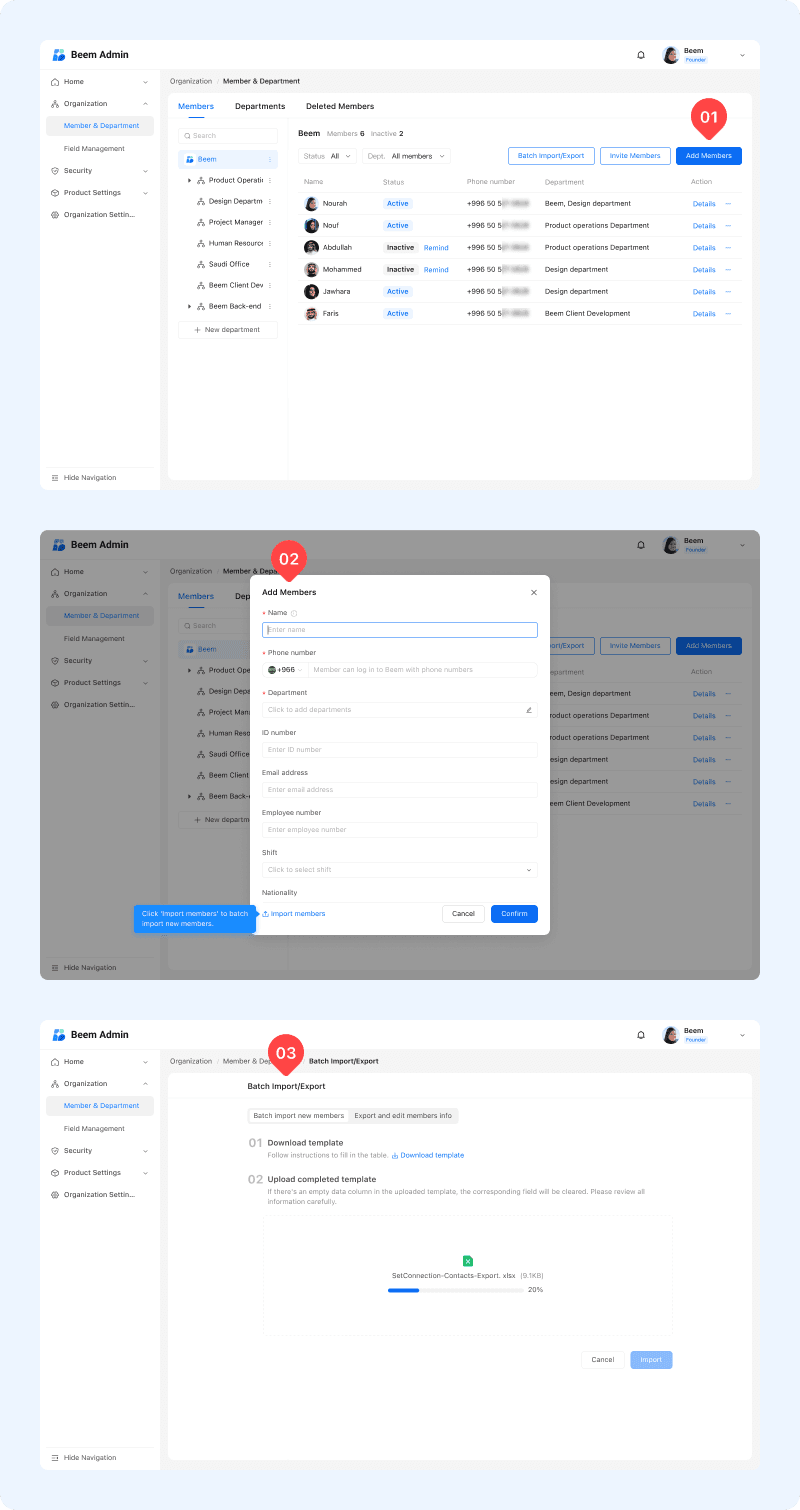Click the green Excel file icon

(x=467, y=1261)
